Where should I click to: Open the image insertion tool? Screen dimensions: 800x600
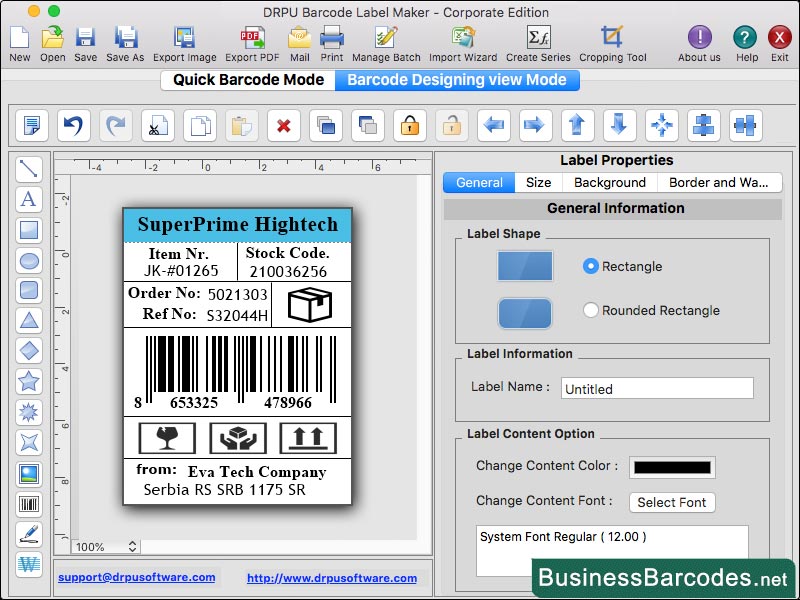click(x=29, y=472)
